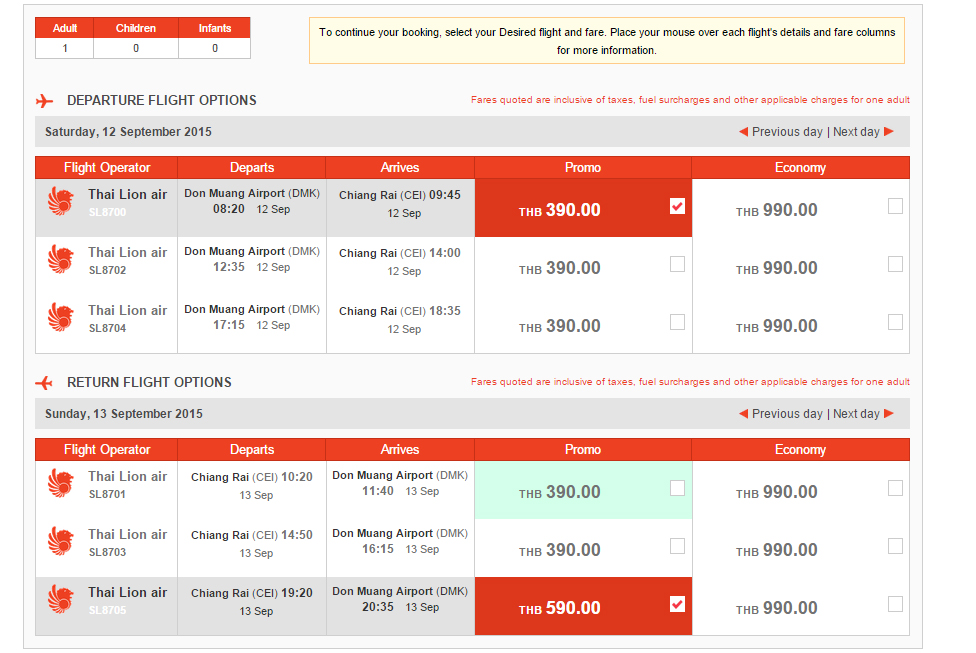
Task: Click 'Sunday, 13 September 2015' date text
Action: [124, 413]
